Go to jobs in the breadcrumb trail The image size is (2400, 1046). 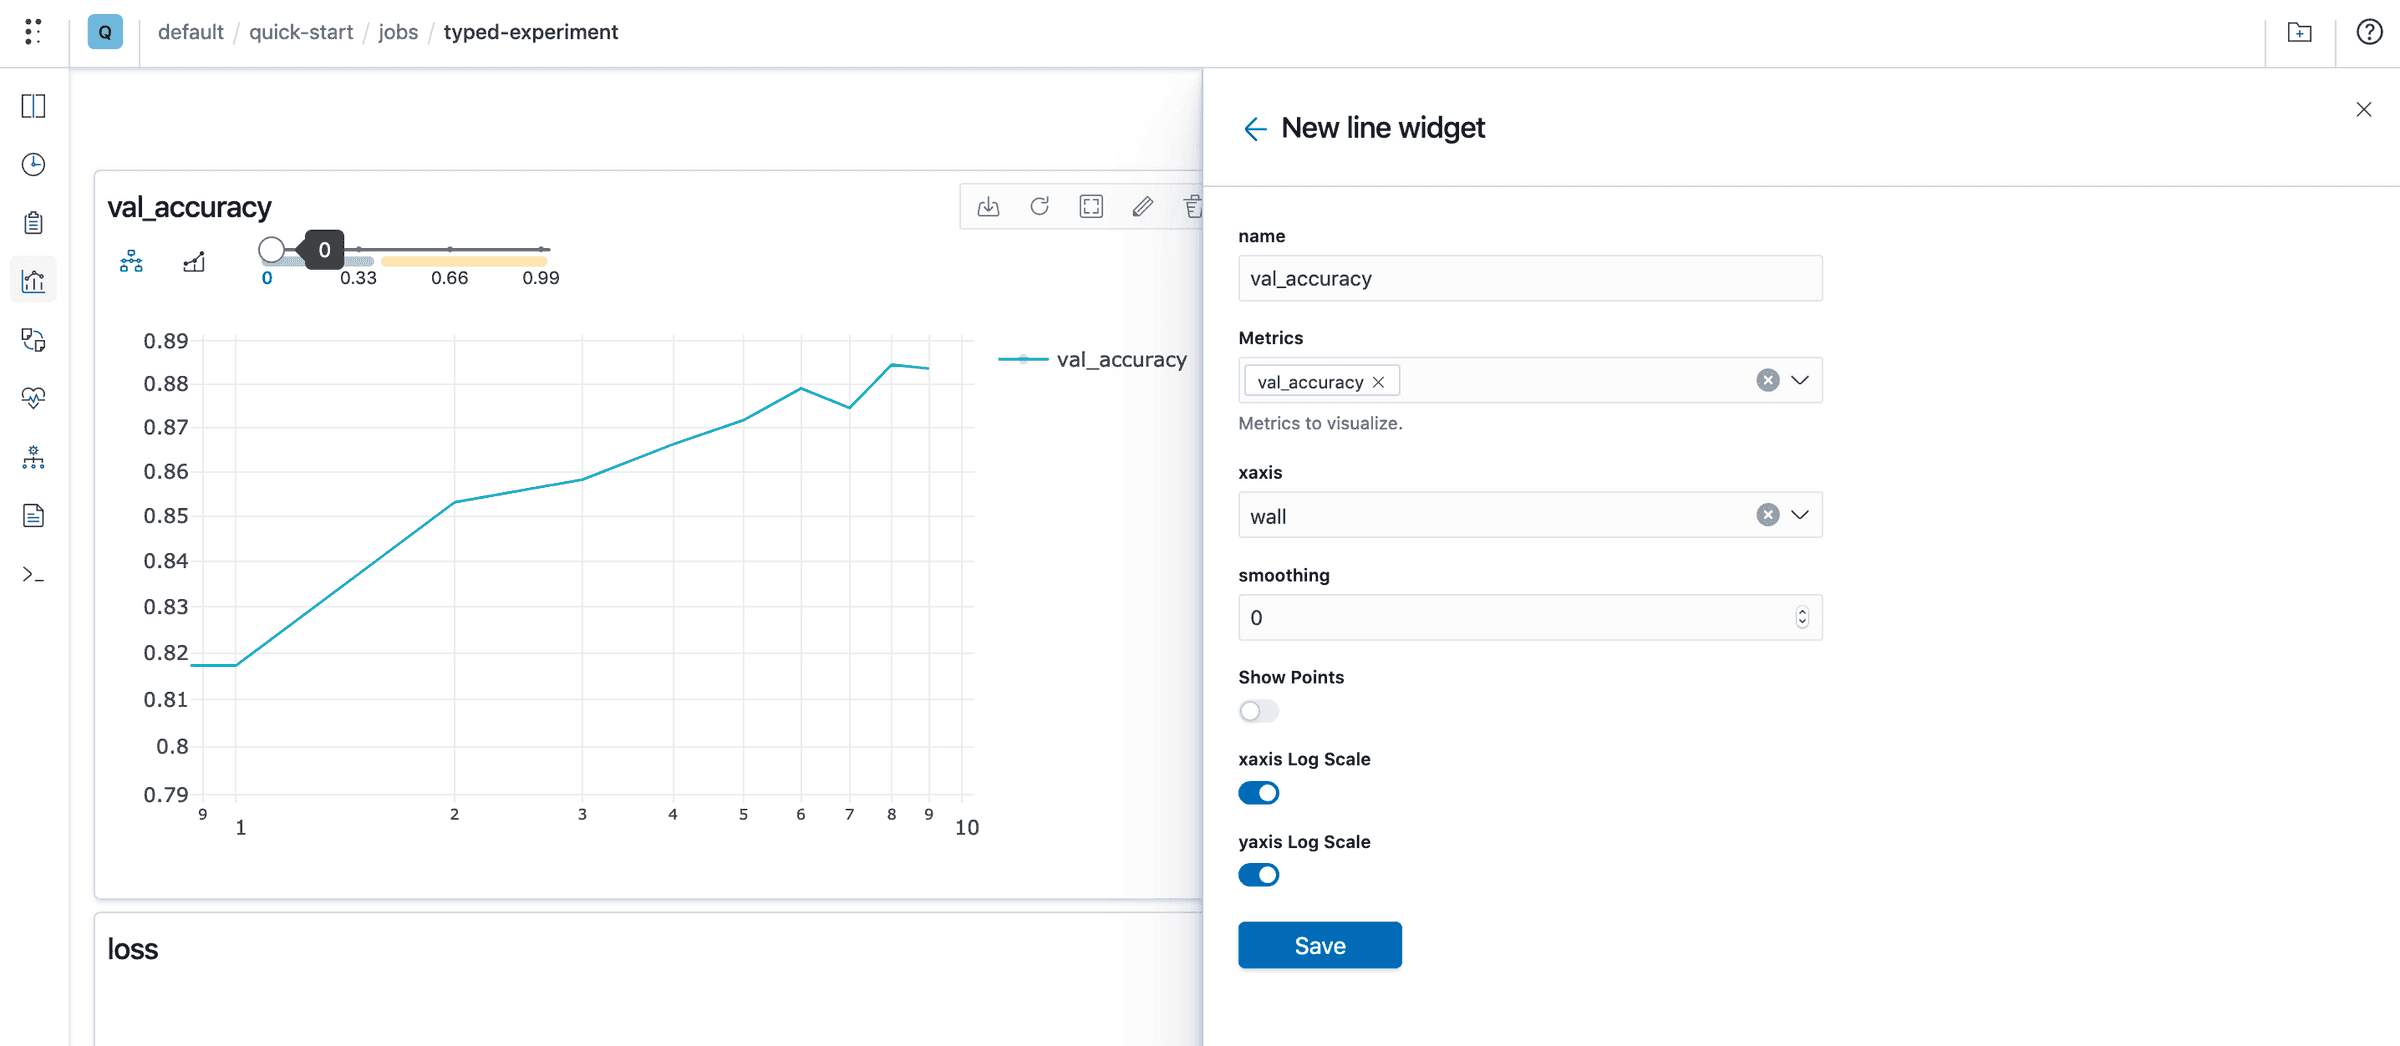[398, 31]
